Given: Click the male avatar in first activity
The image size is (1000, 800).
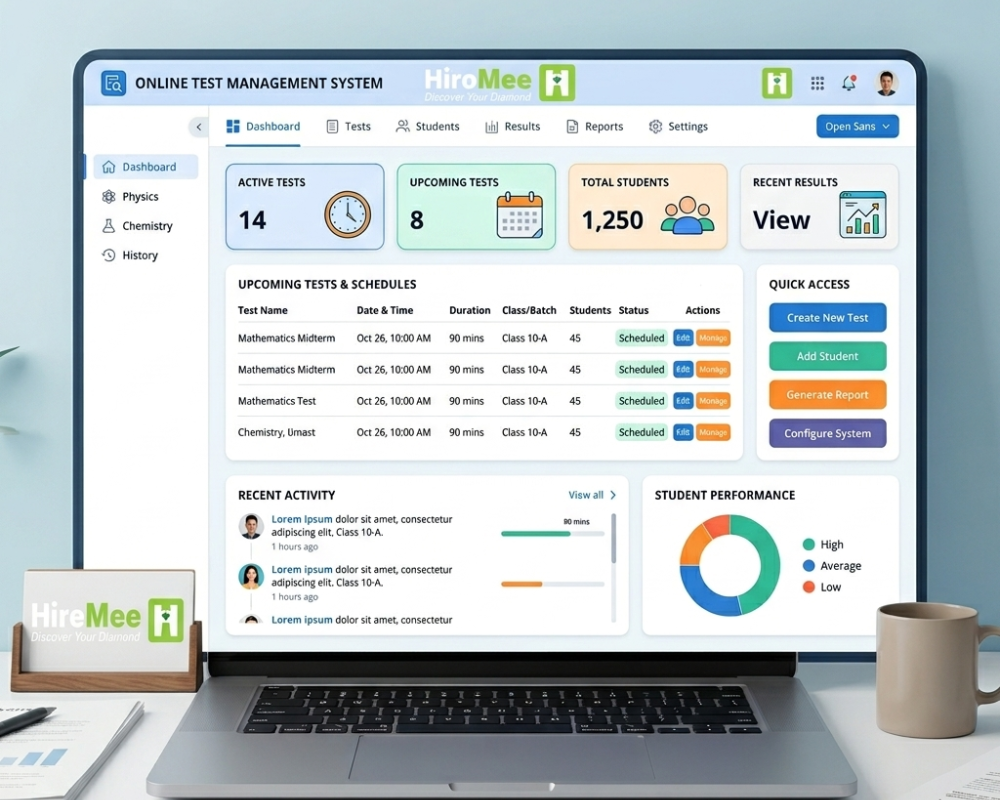Looking at the screenshot, I should (251, 526).
